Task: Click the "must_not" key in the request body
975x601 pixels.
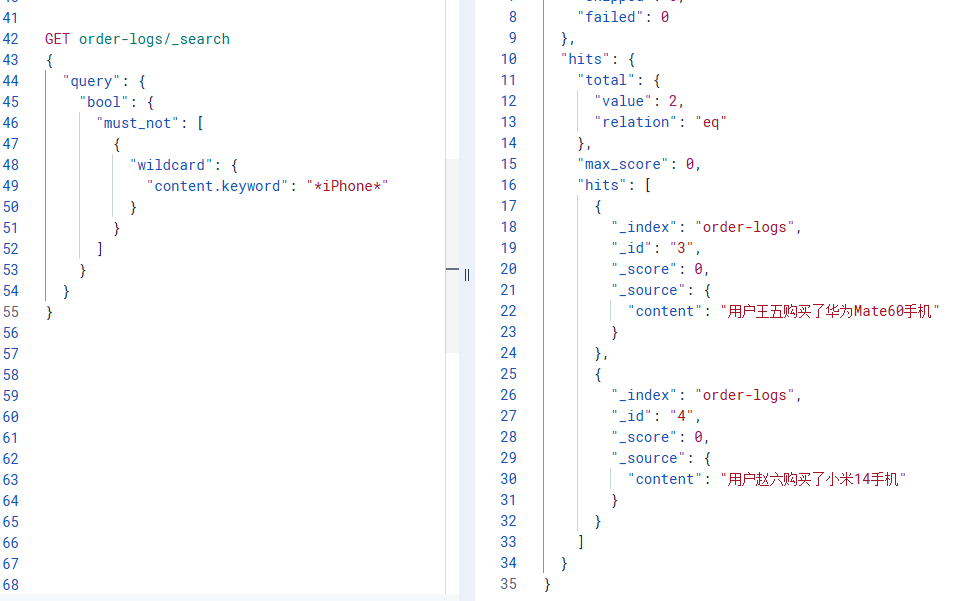Action: [137, 124]
